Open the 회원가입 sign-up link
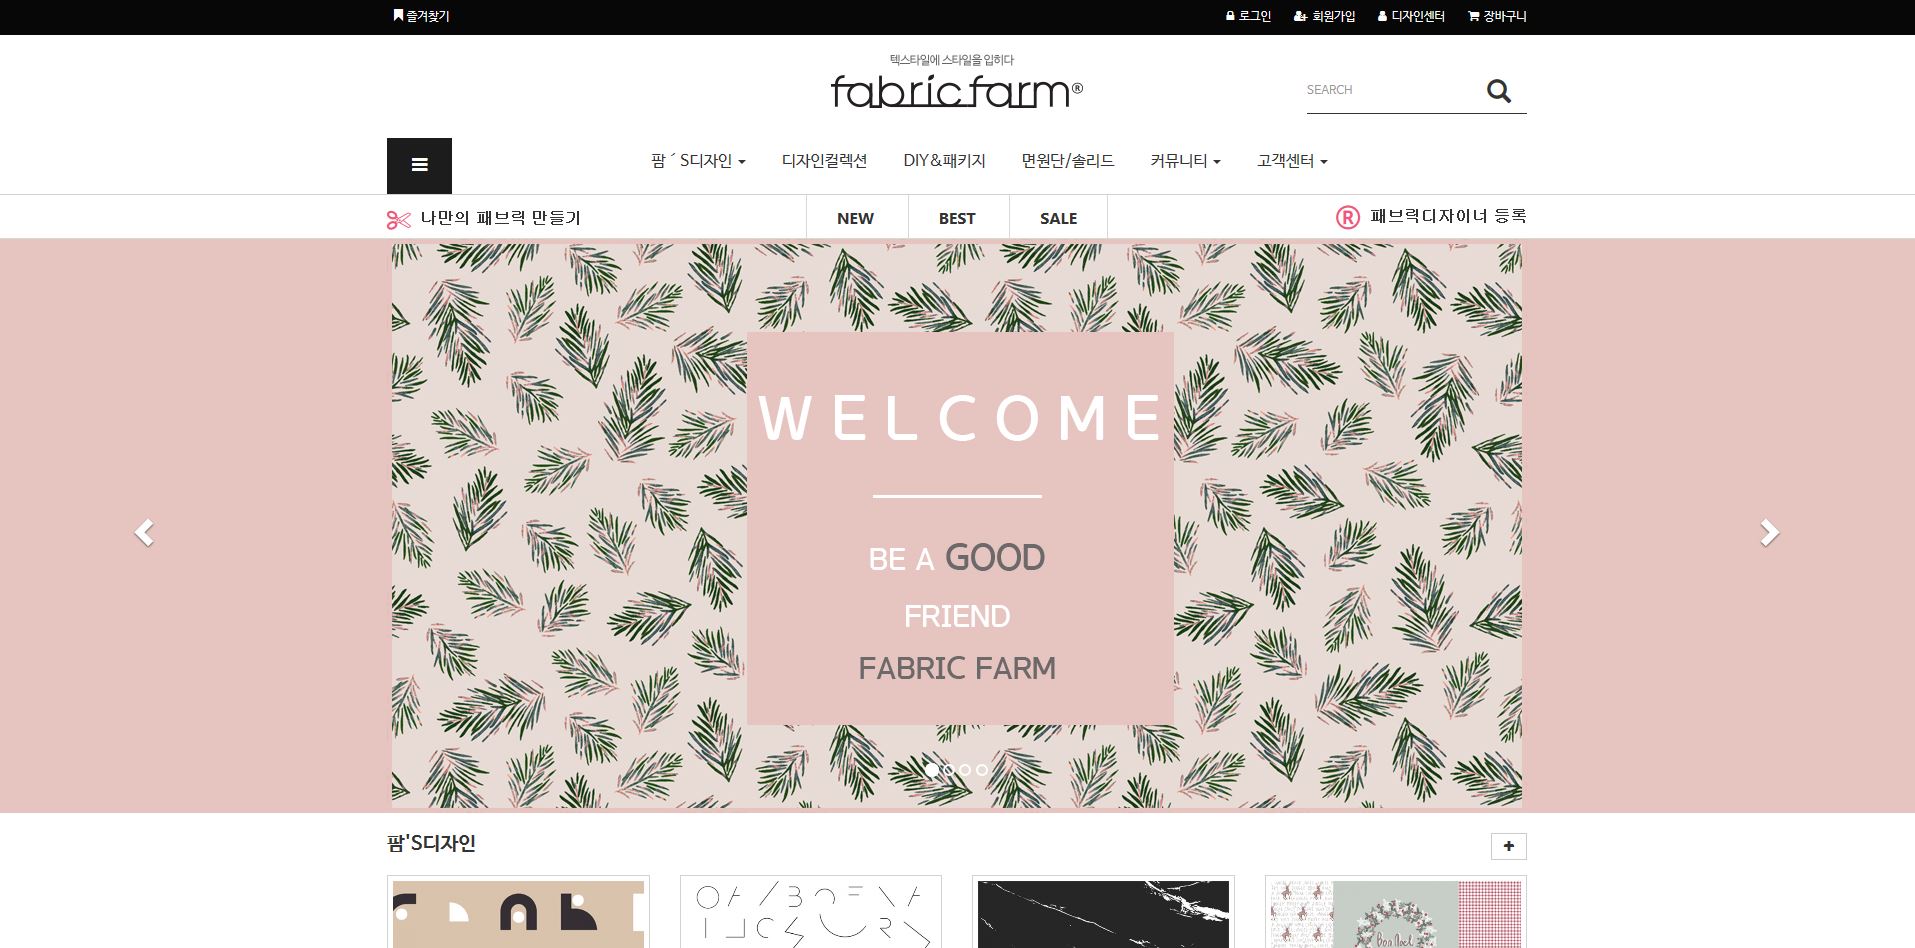Viewport: 1915px width, 948px height. pos(1324,16)
